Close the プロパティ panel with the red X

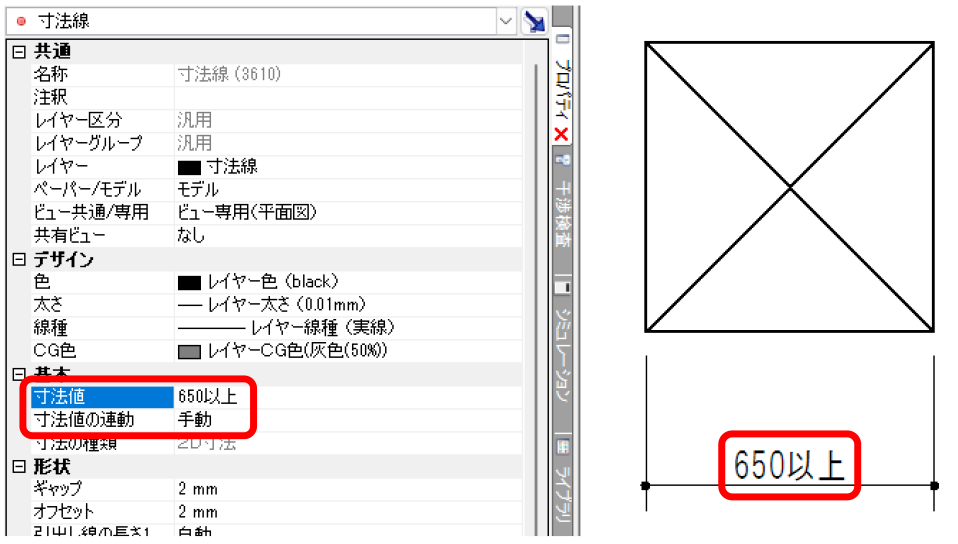[561, 134]
